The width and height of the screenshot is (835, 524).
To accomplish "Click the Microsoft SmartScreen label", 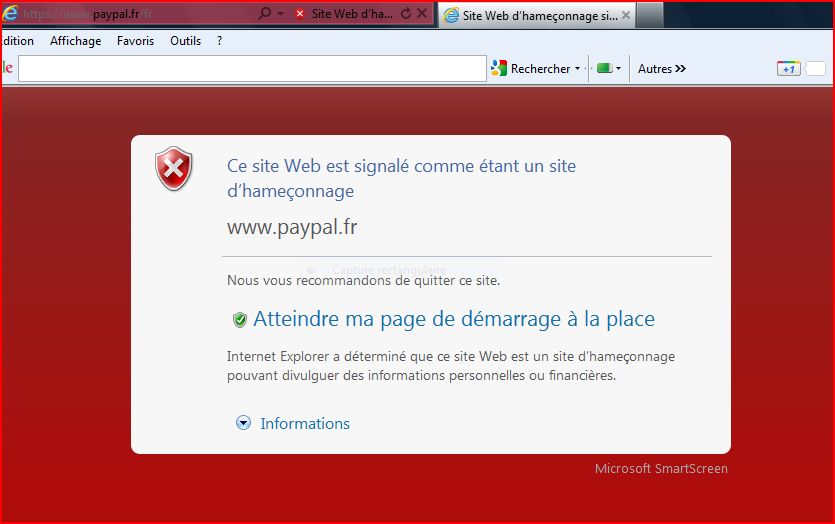I will (661, 469).
